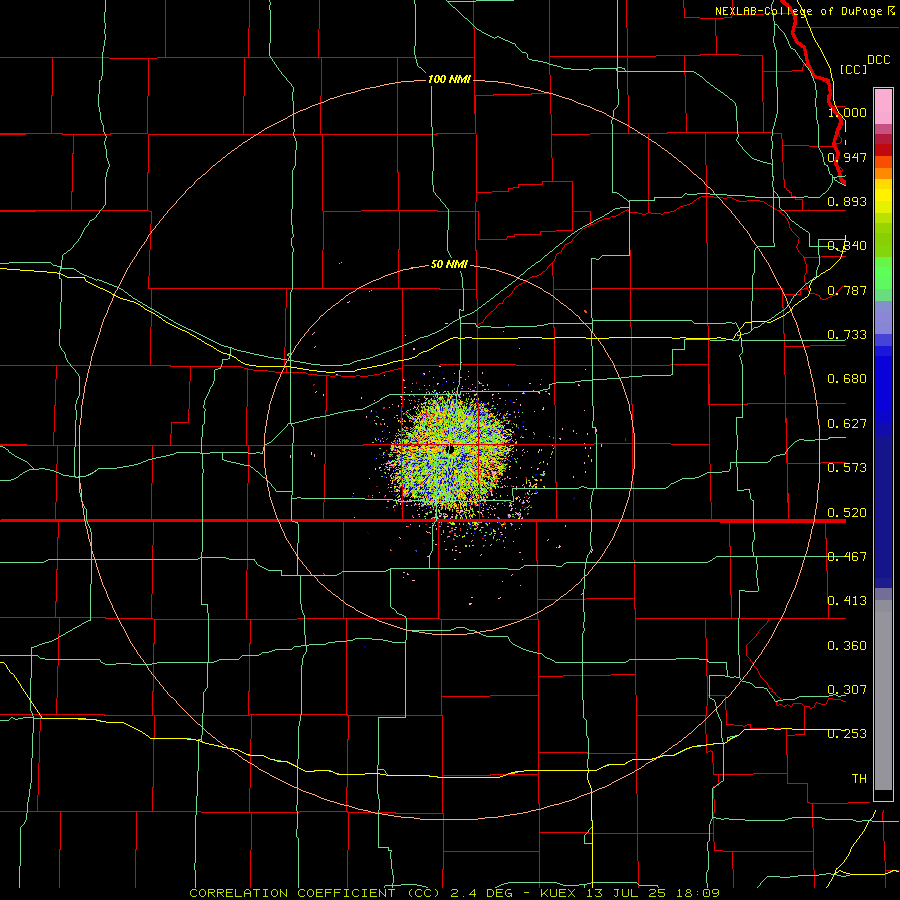Screen dimensions: 900x900
Task: Select the pink swatch at the top of the color scale
Action: point(883,107)
